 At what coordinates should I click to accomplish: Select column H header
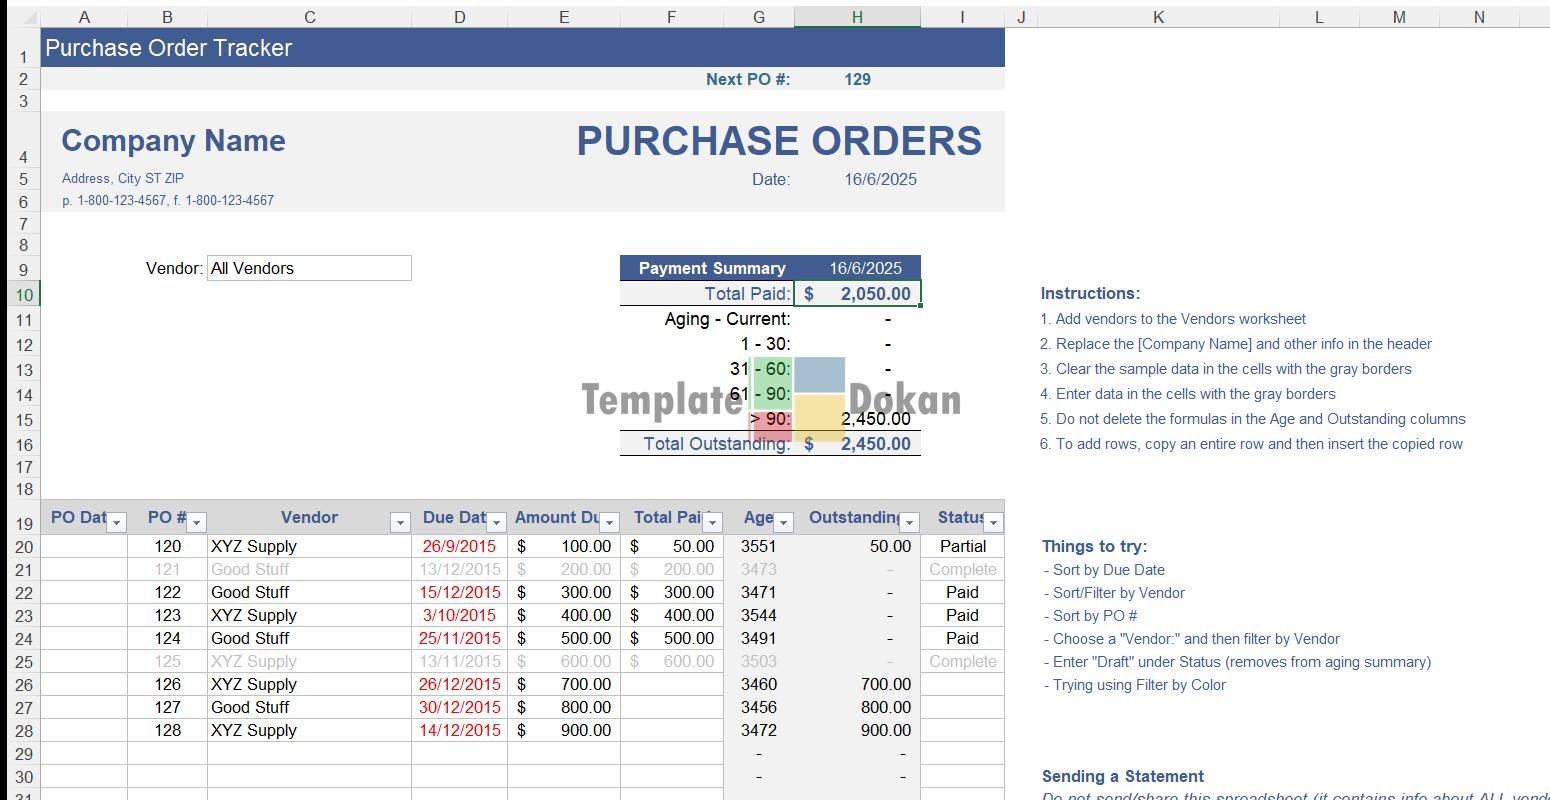(x=857, y=17)
